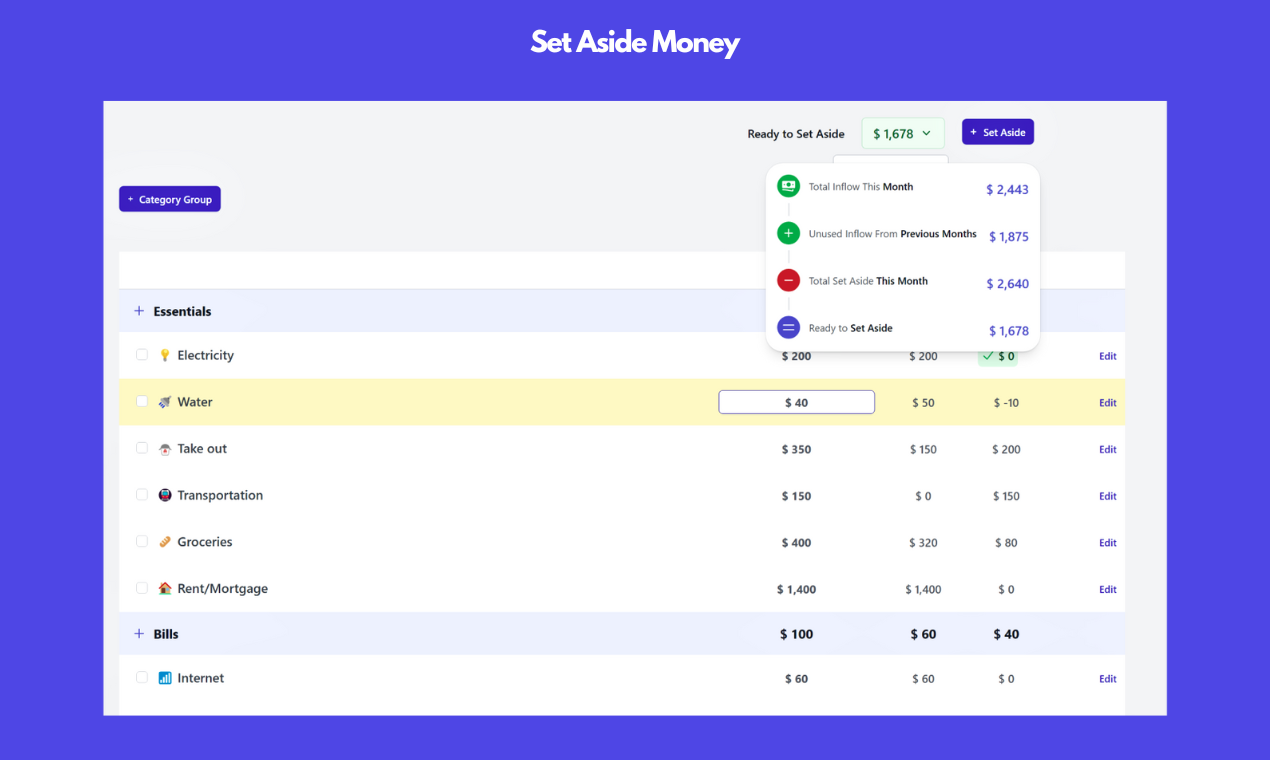
Task: Check the Electricity row checkbox
Action: 142,355
